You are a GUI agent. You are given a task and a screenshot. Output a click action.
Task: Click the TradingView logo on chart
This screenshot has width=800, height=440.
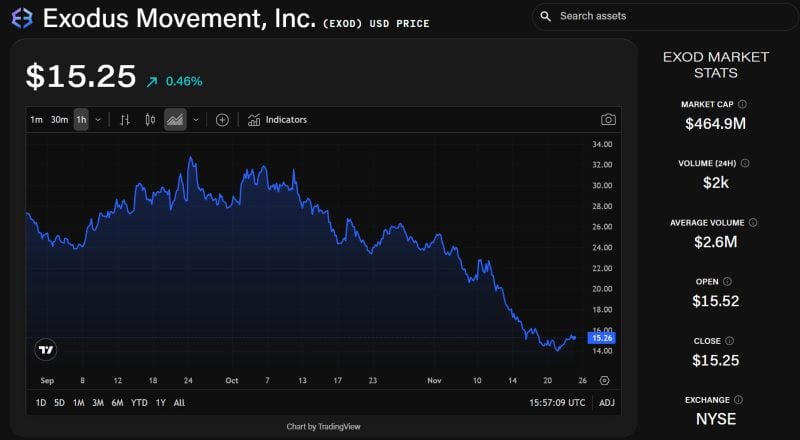coord(46,350)
